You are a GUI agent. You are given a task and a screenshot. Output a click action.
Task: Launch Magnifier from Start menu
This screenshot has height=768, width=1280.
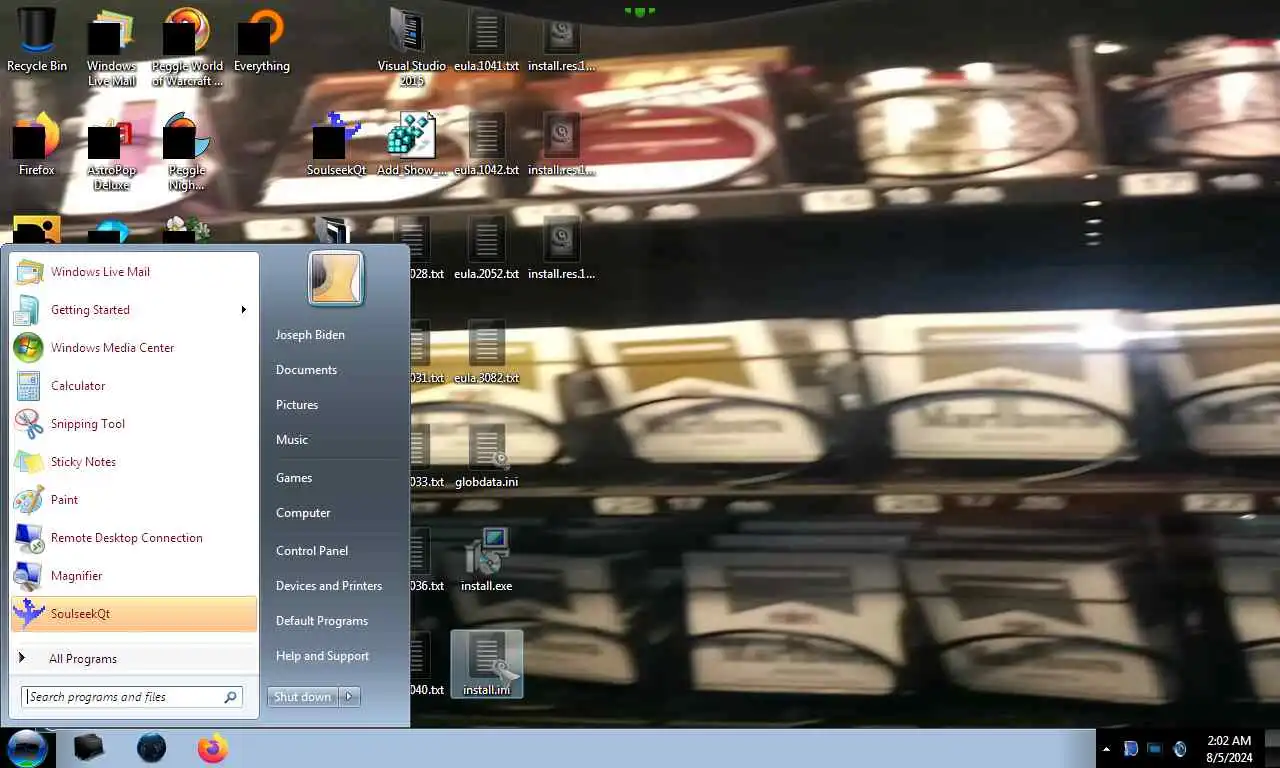click(134, 576)
